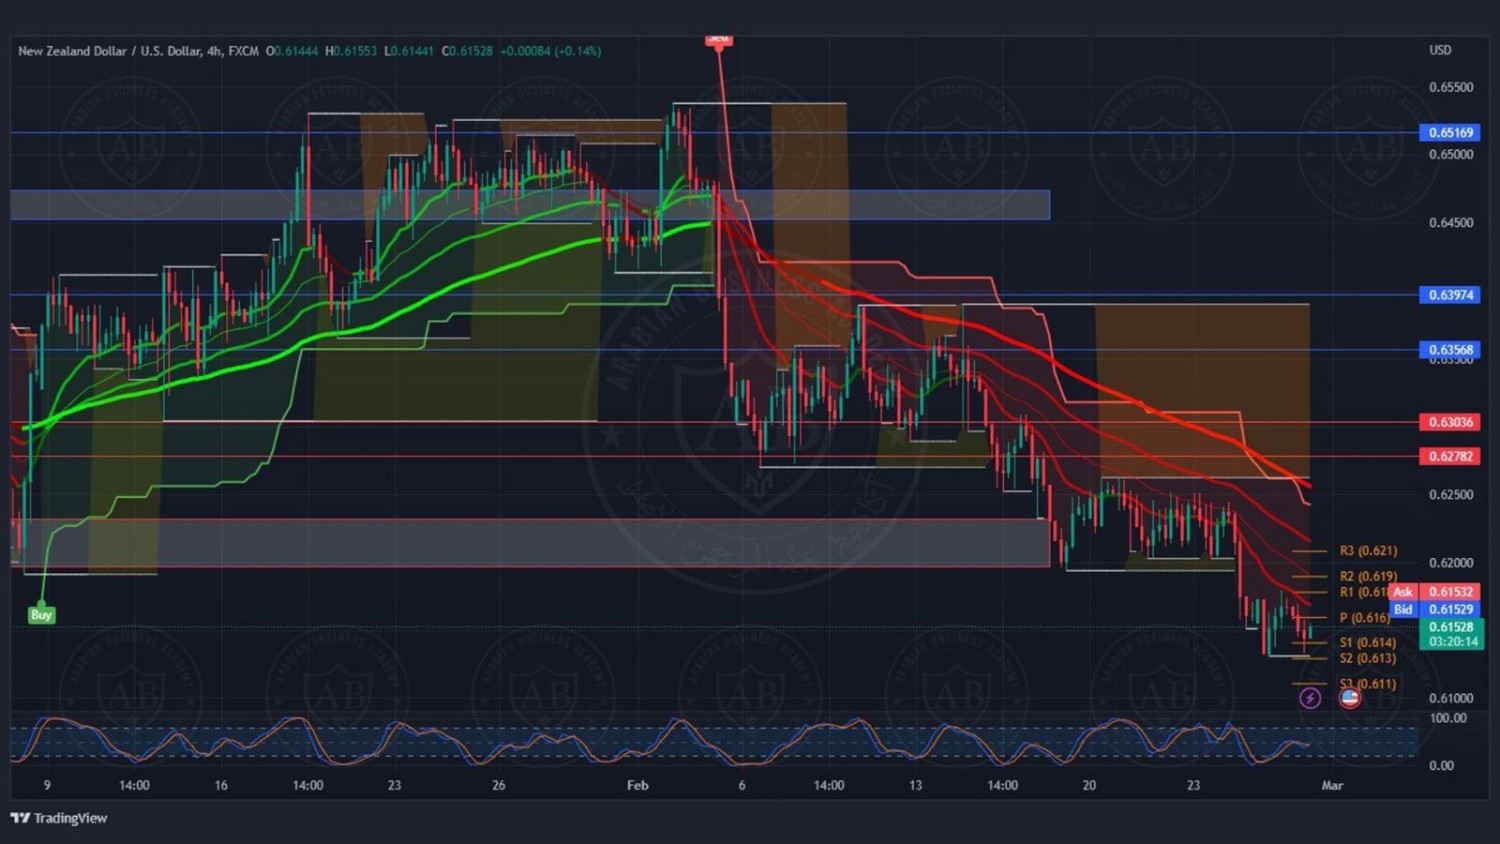Click the 0.65000 price scale value
This screenshot has height=844, width=1500.
tap(1451, 155)
